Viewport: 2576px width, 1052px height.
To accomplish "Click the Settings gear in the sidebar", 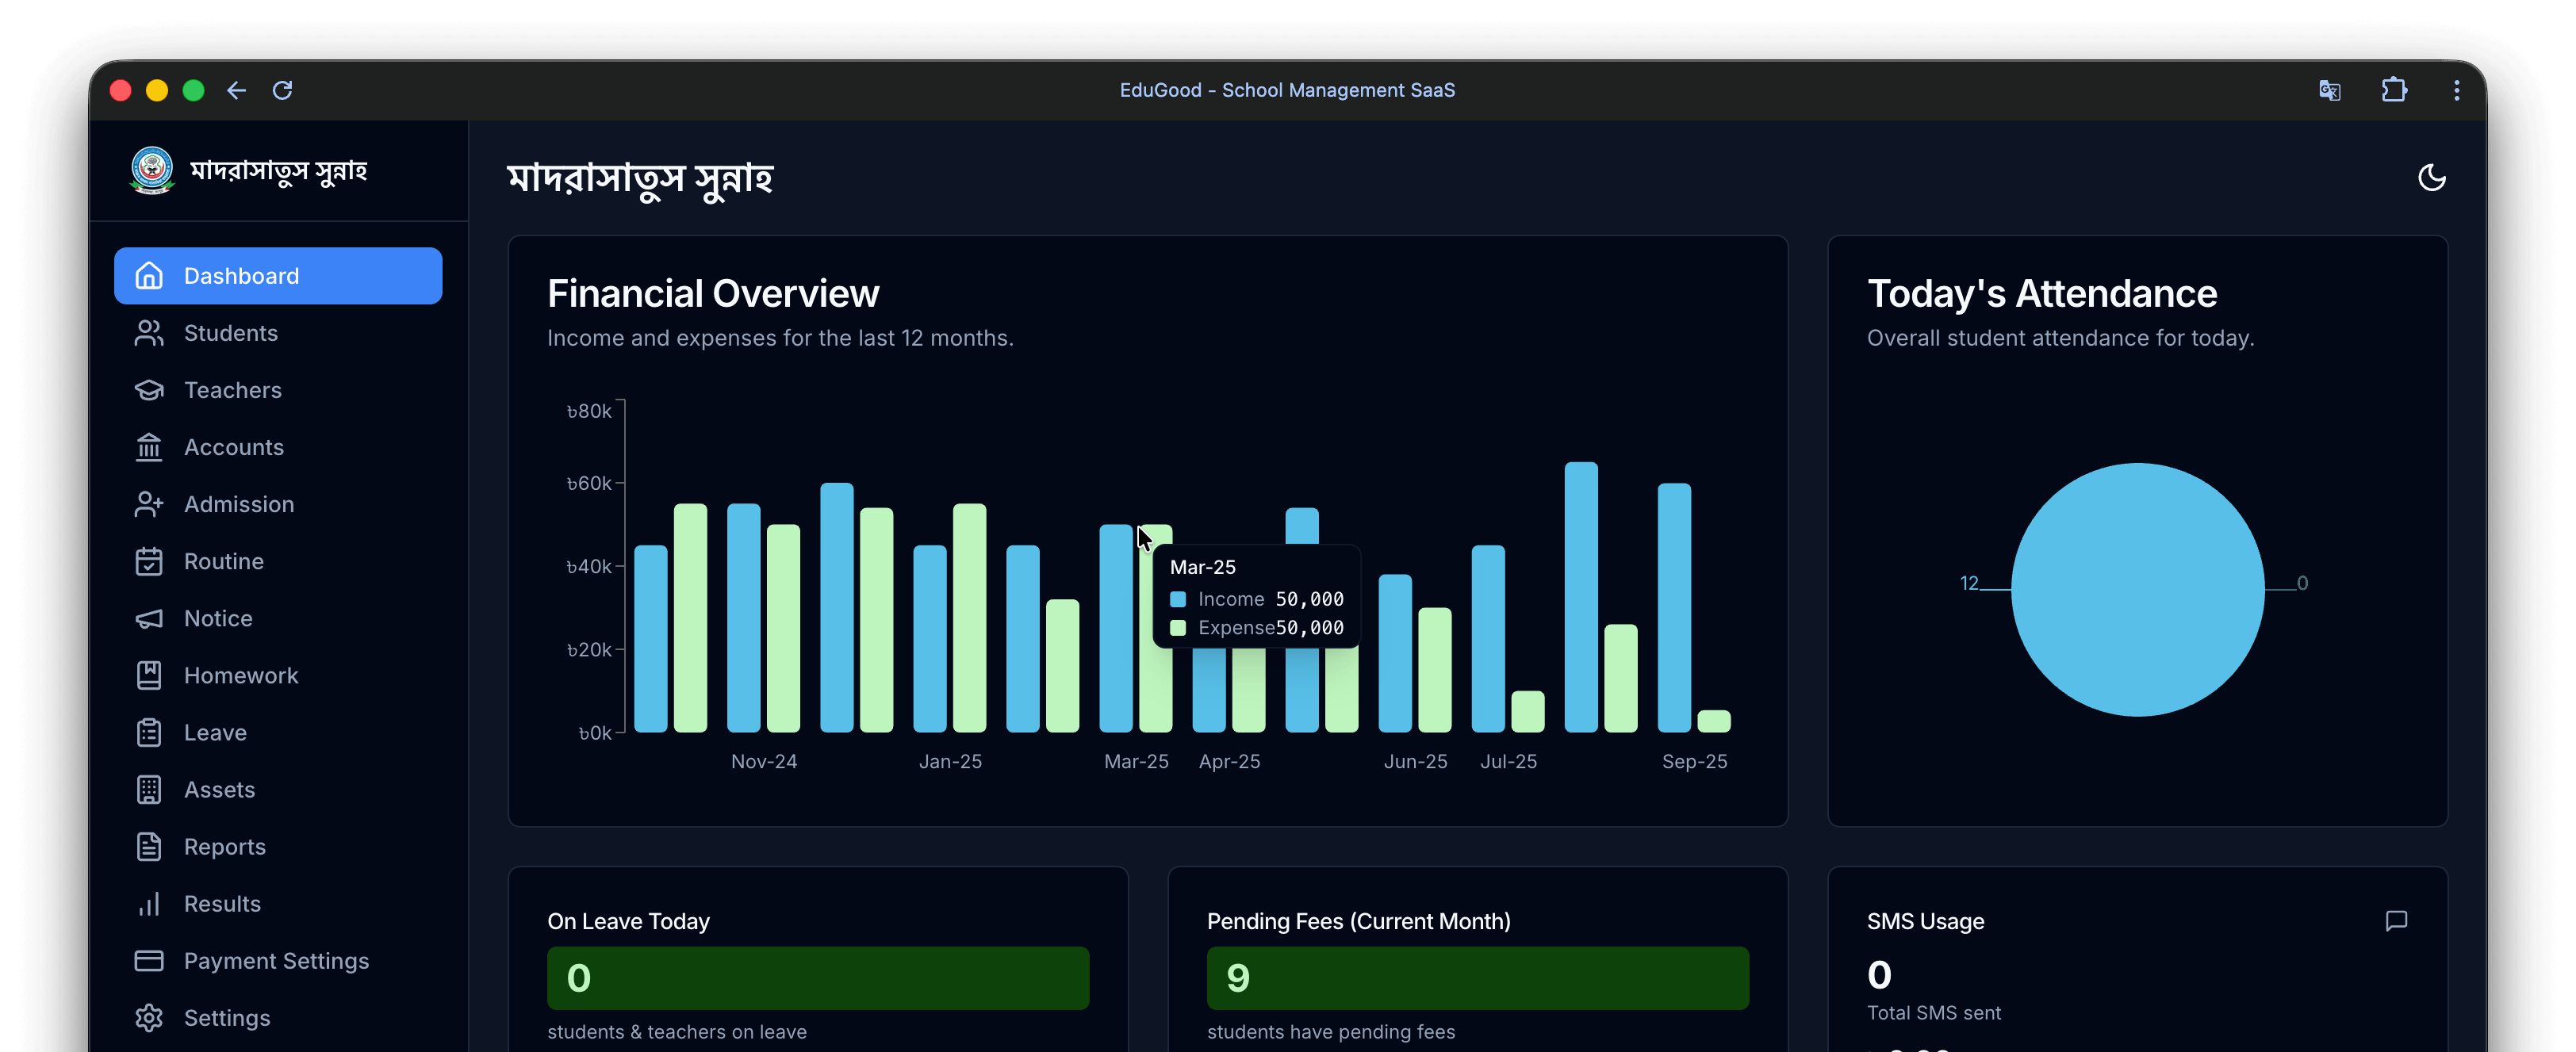I will tap(149, 1017).
